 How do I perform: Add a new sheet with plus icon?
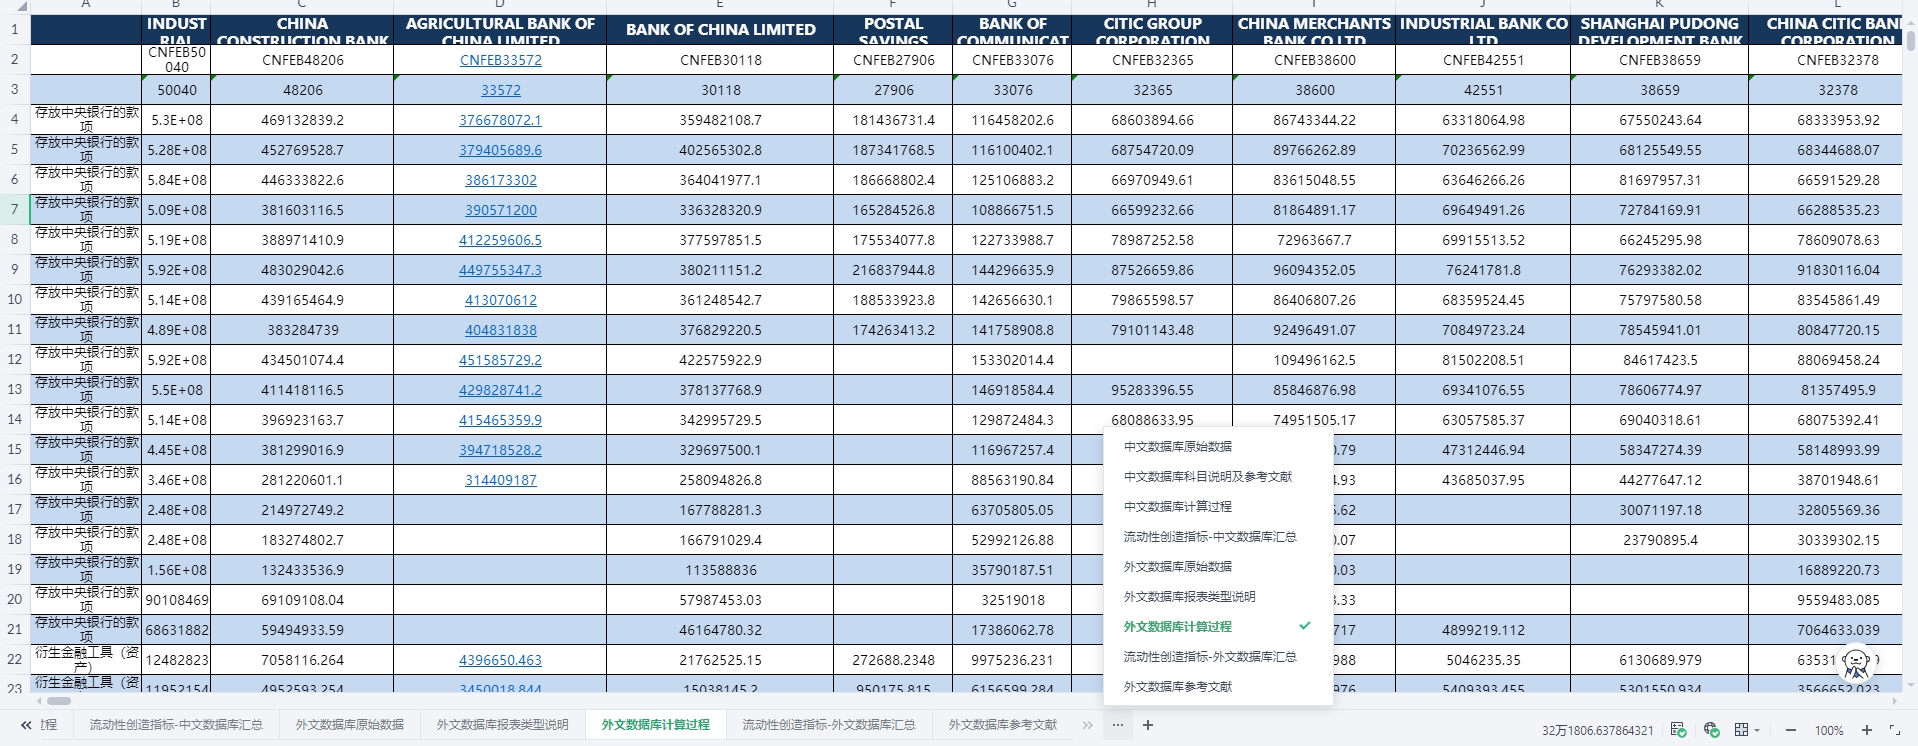tap(1148, 725)
